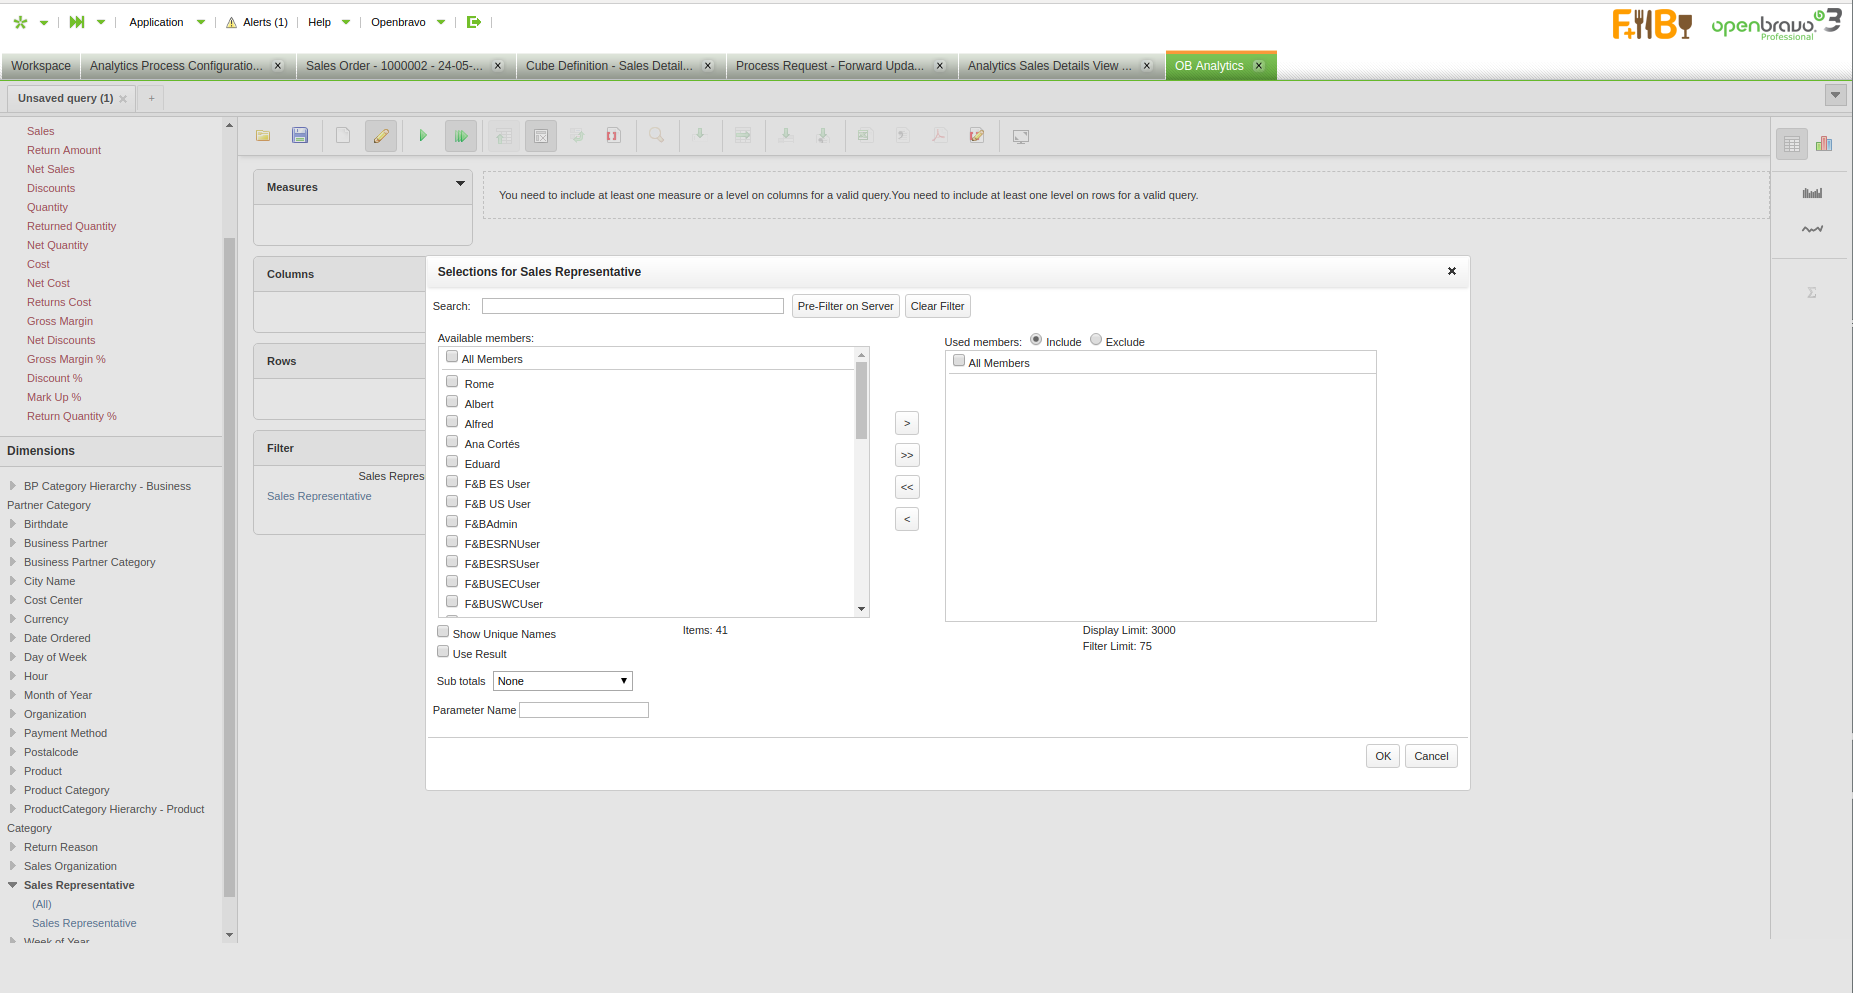The height and width of the screenshot is (993, 1853).
Task: Enable the Show Unique Names checkbox
Action: tap(443, 632)
